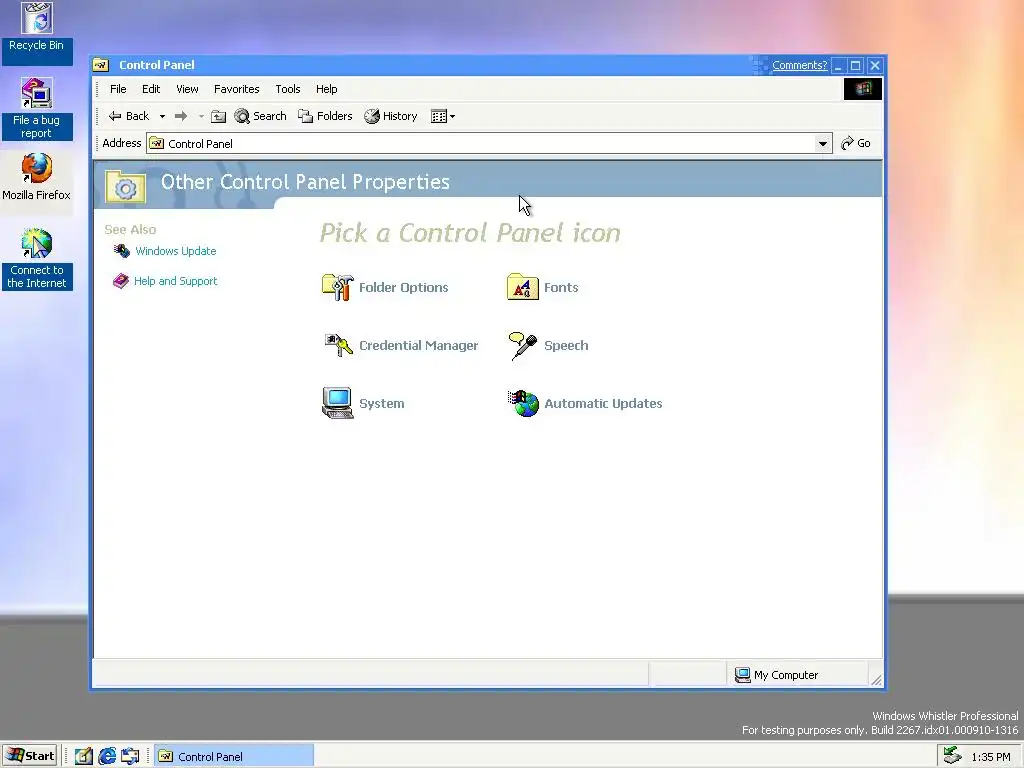Click the Folder Options label

tap(404, 287)
